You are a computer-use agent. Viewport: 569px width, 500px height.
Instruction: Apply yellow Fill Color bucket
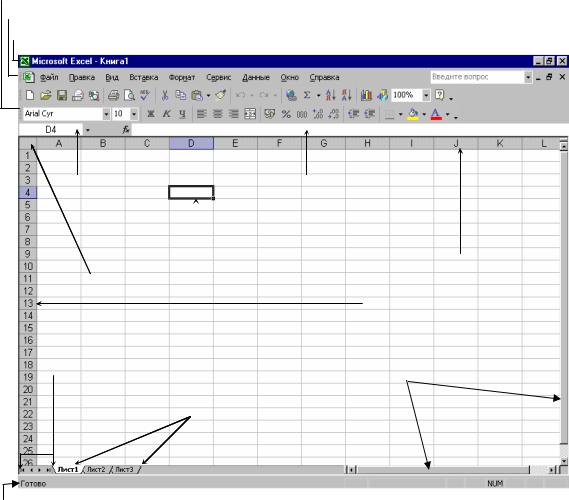tap(413, 114)
